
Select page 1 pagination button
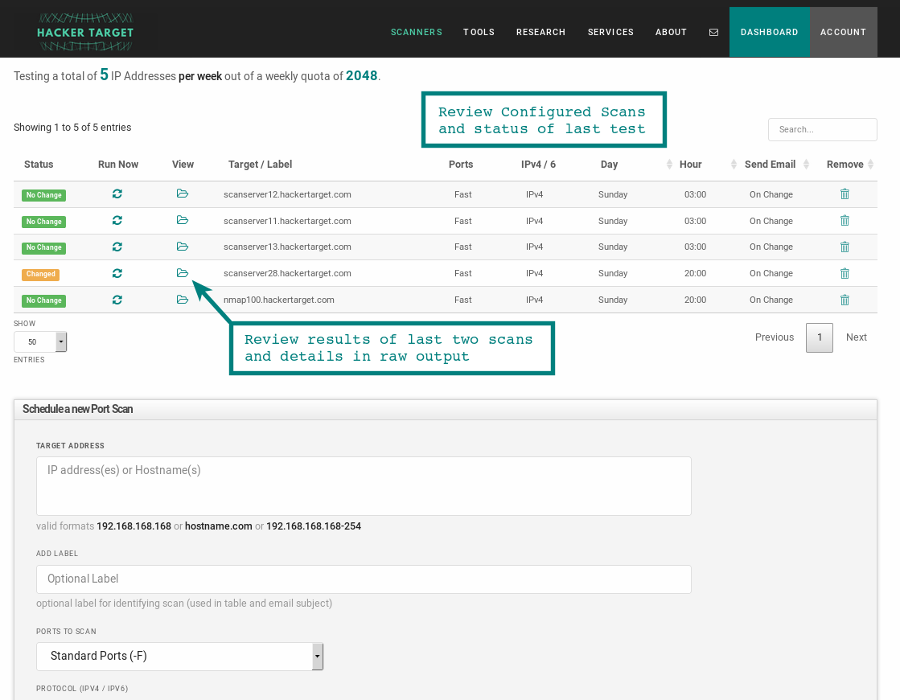click(819, 337)
